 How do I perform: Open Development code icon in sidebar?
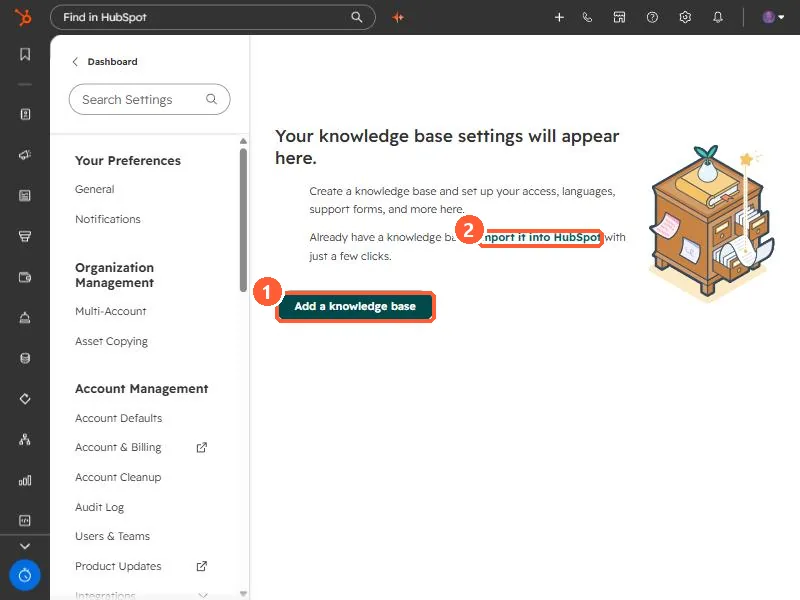pyautogui.click(x=24, y=520)
